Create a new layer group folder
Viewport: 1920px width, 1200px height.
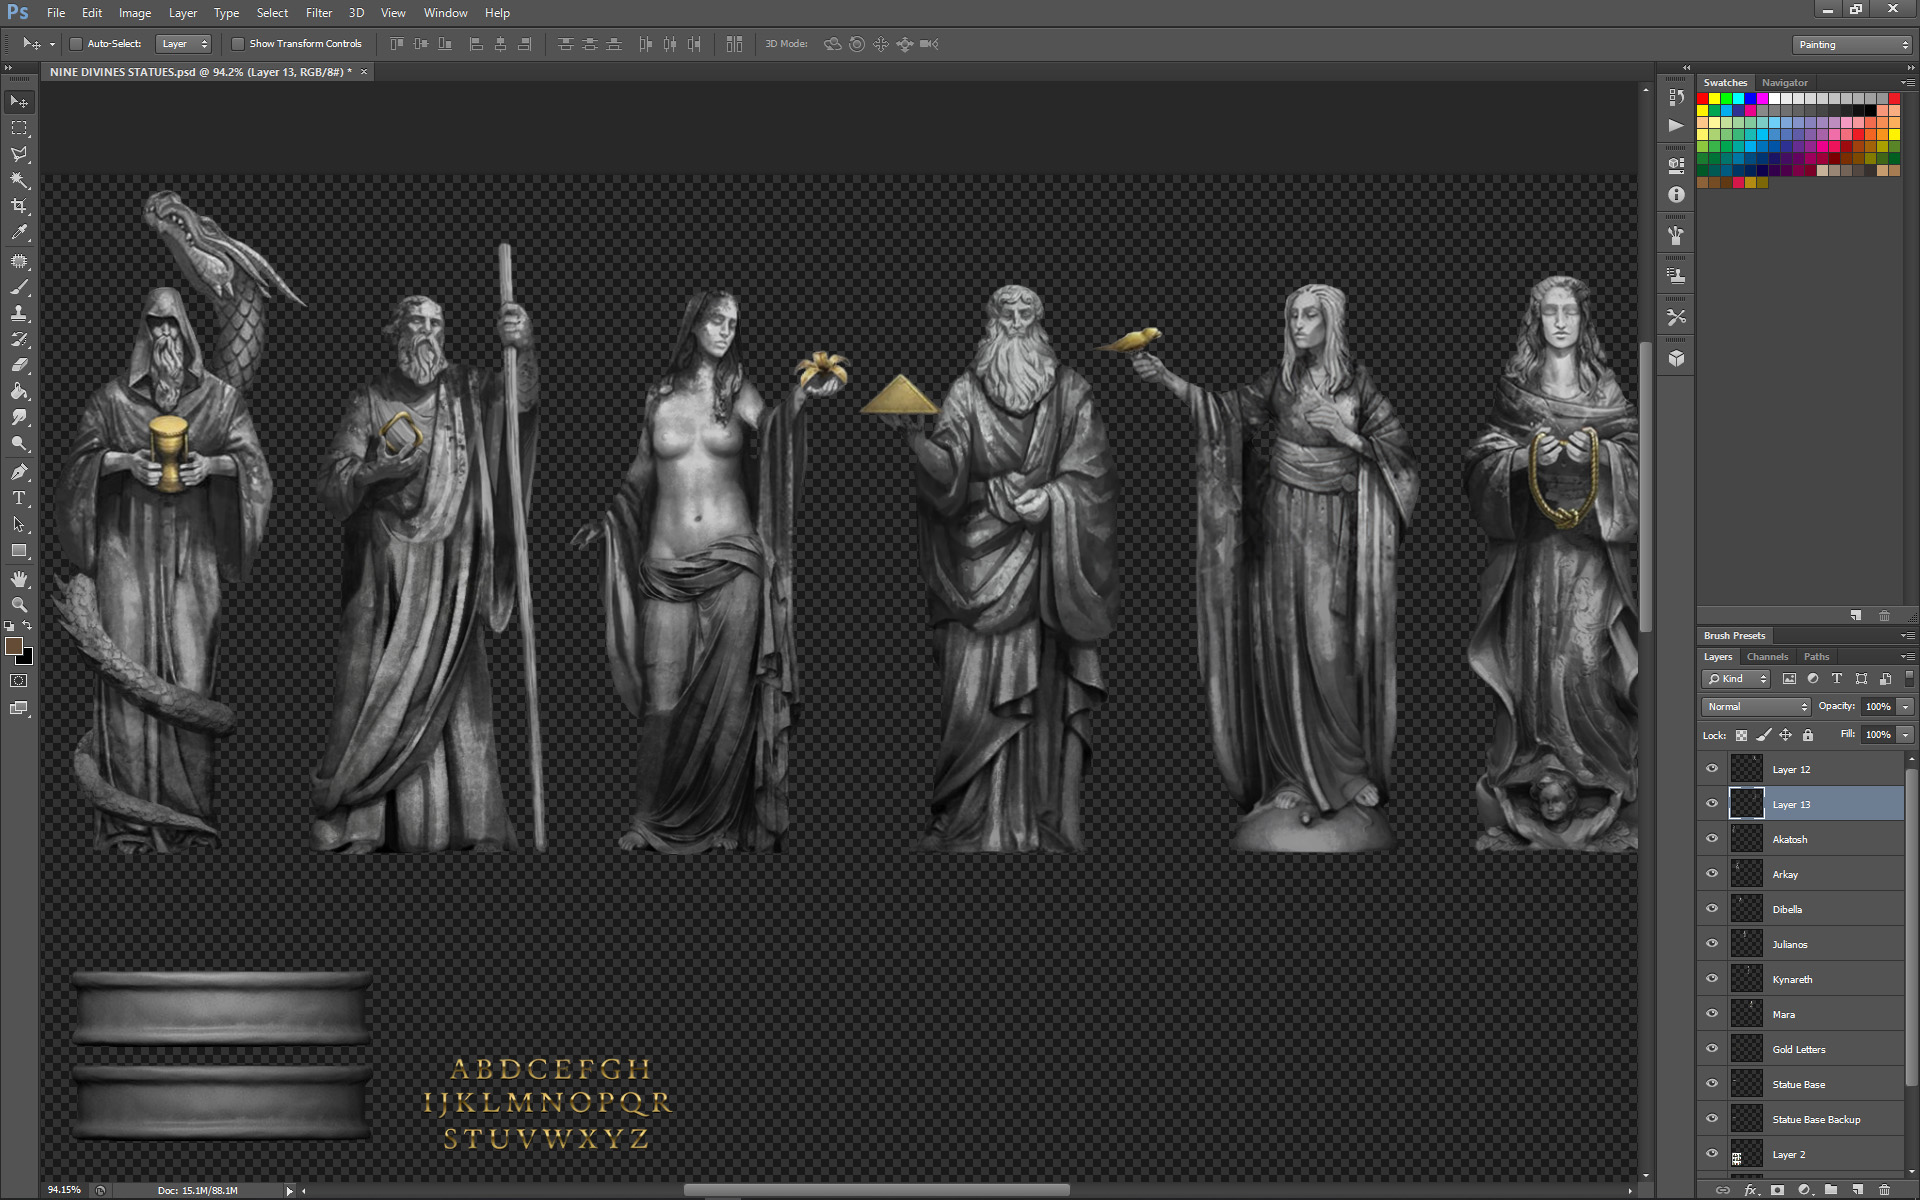(1830, 1190)
